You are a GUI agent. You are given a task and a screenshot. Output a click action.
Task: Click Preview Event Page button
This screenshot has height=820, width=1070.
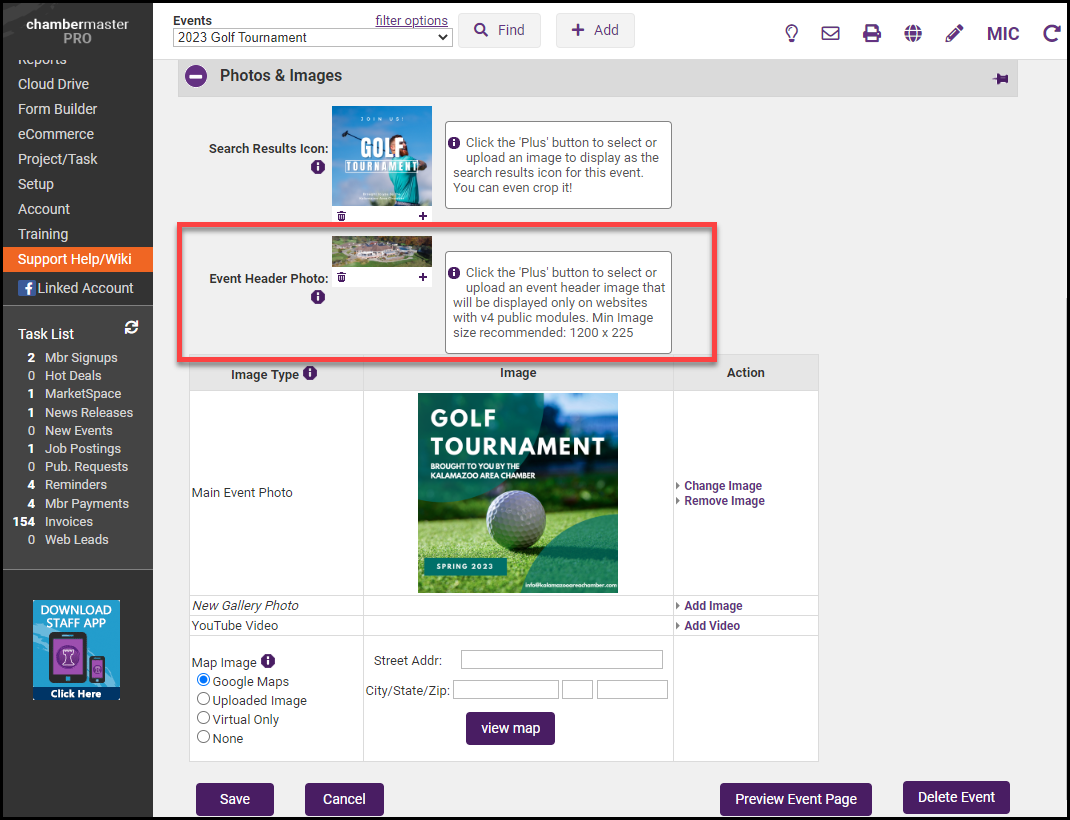(x=795, y=799)
